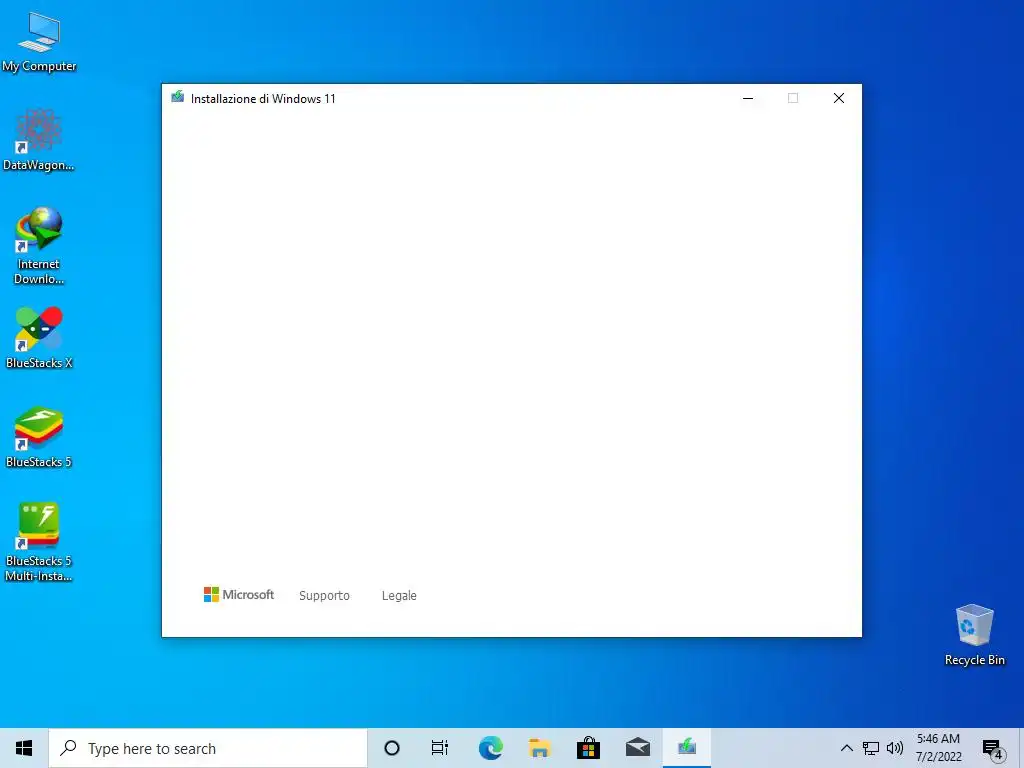Click the setup window title bar icon
This screenshot has height=768, width=1024.
[178, 97]
